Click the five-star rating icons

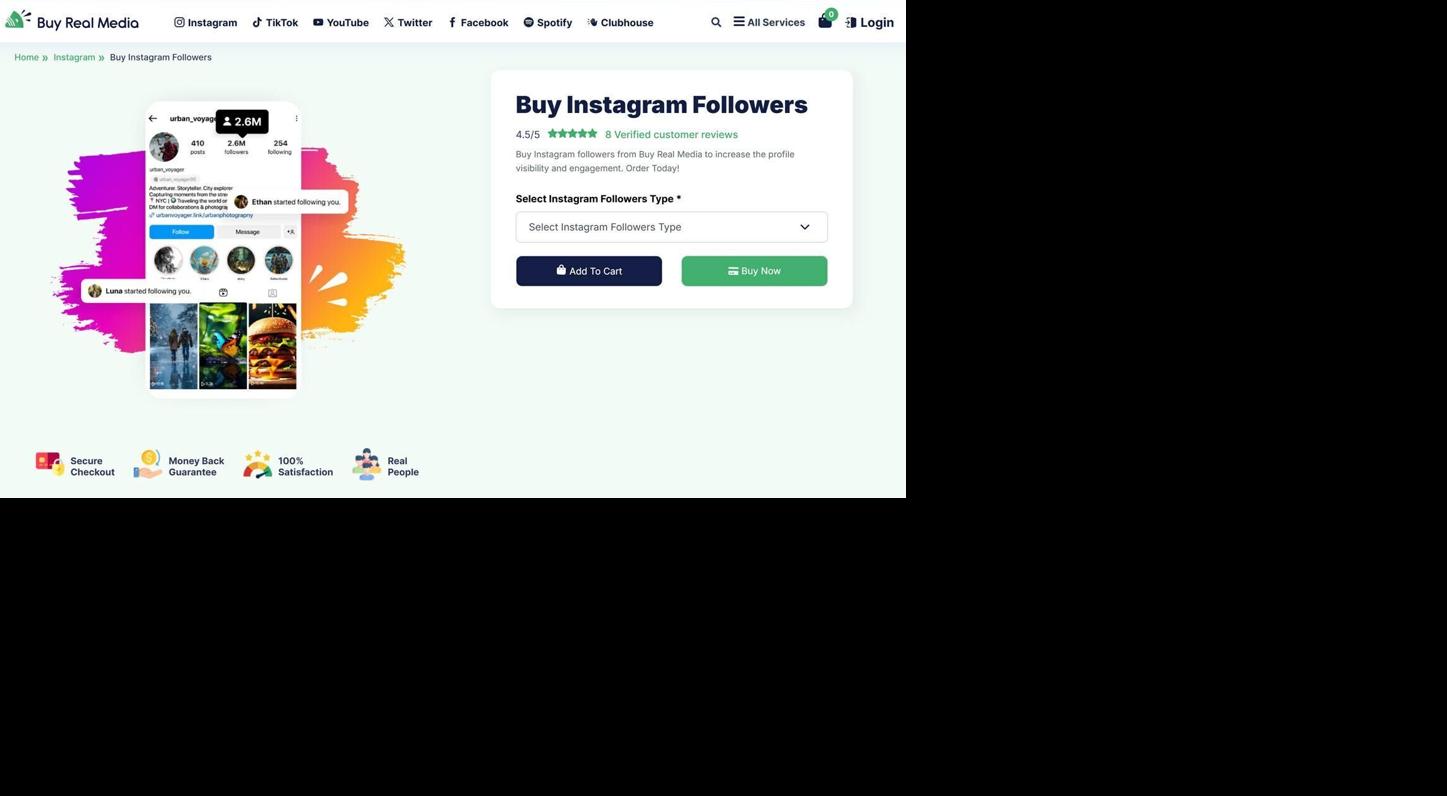pyautogui.click(x=572, y=133)
